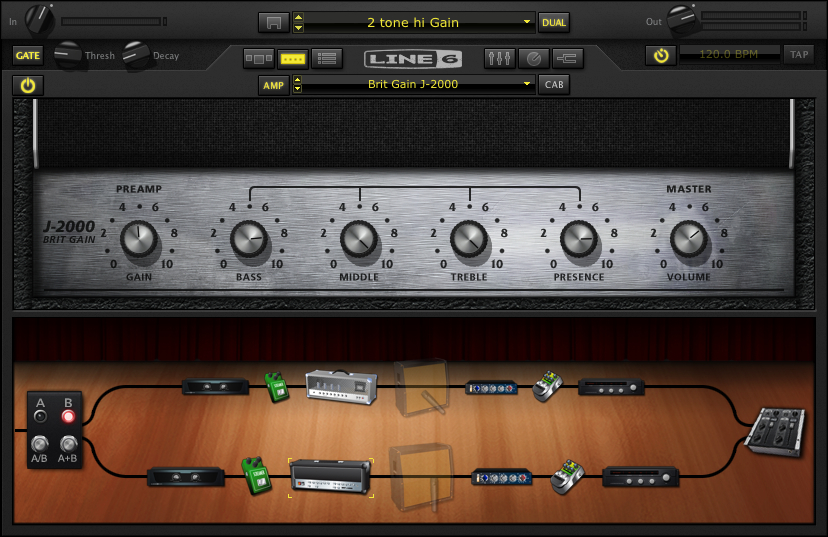Click the preamp GAIN knob
The width and height of the screenshot is (828, 537).
(x=139, y=239)
